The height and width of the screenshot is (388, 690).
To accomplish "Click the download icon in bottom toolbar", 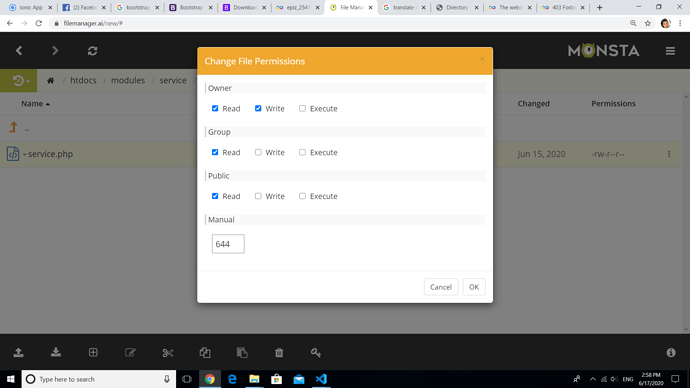I will [56, 352].
